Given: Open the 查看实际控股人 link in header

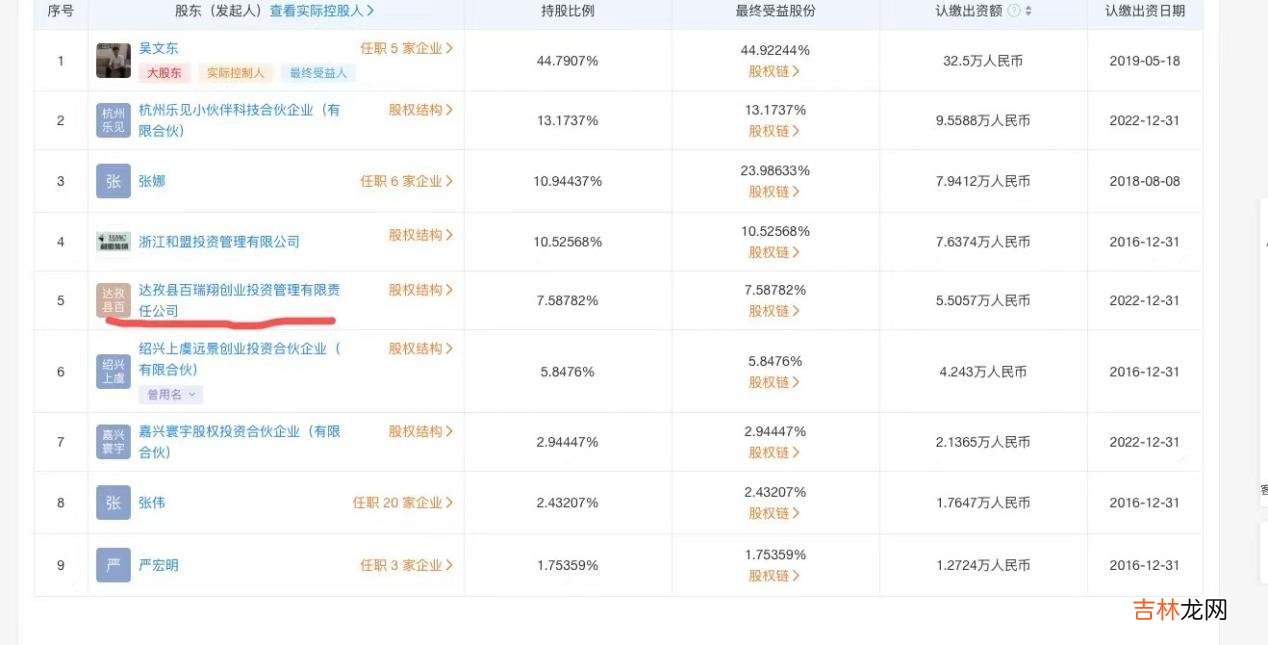Looking at the screenshot, I should tap(322, 11).
